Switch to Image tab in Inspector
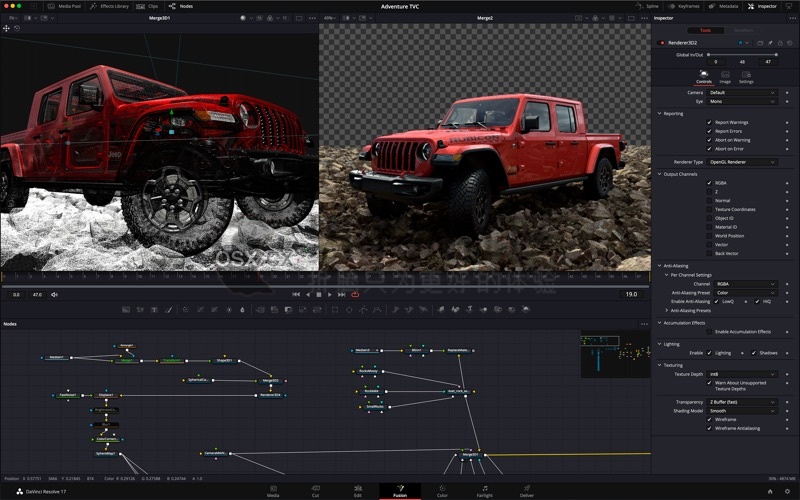The width and height of the screenshot is (800, 500). [725, 77]
